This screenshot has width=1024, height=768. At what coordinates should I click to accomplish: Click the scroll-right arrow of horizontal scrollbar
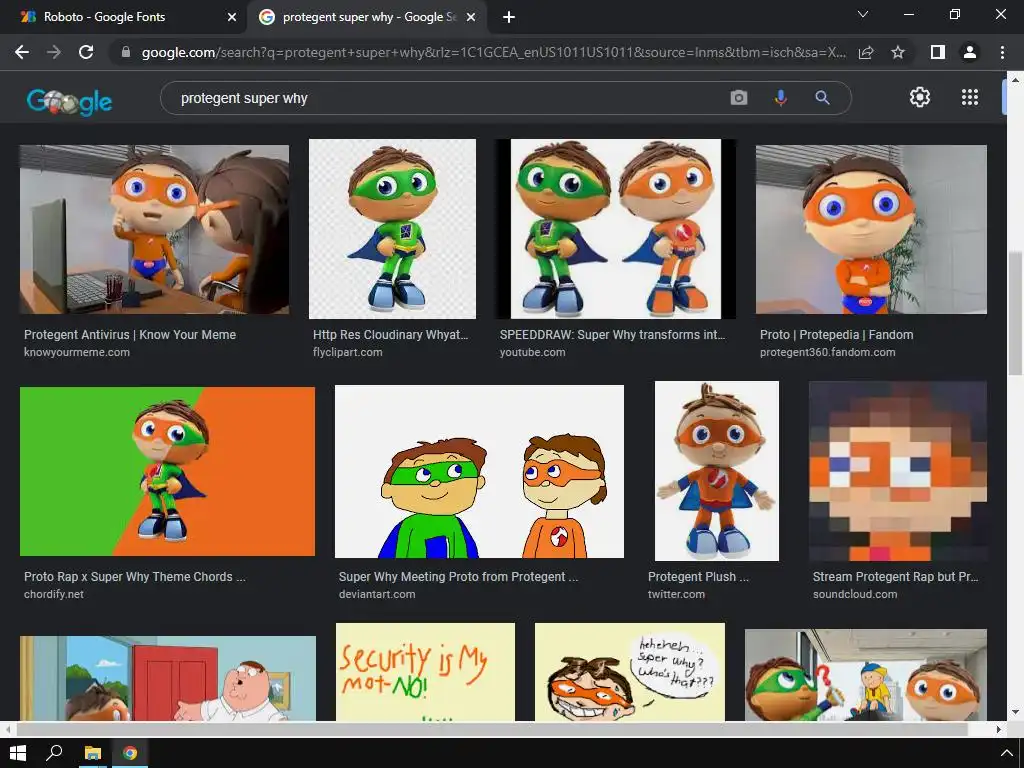[999, 729]
